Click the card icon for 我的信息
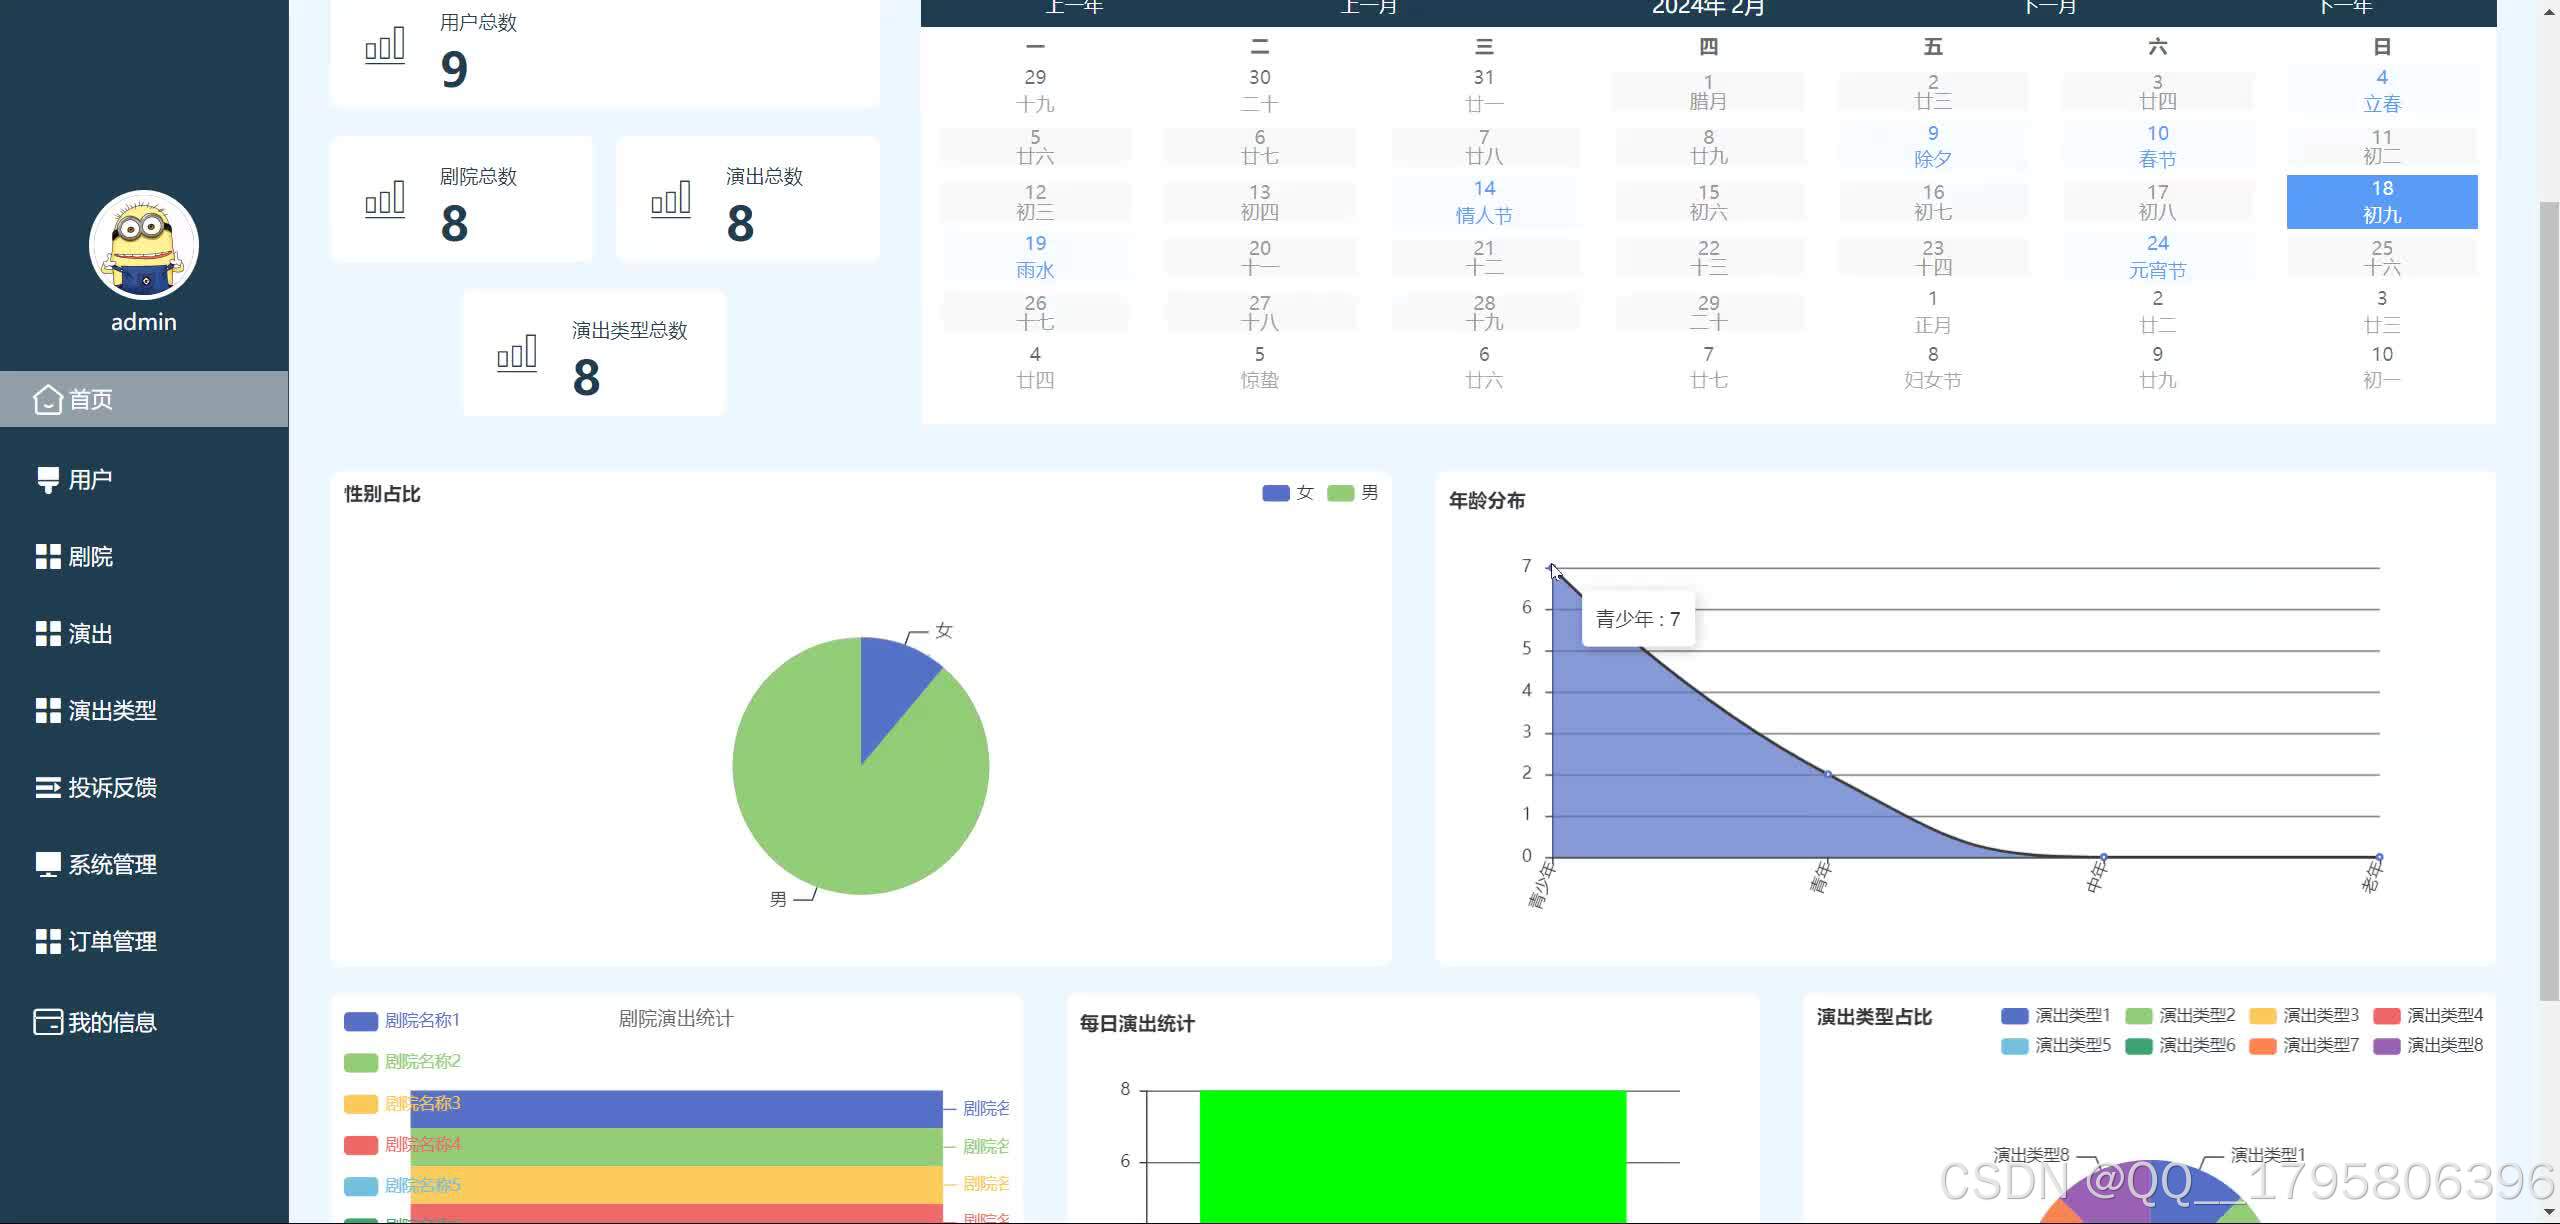The width and height of the screenshot is (2560, 1224). 47,1022
